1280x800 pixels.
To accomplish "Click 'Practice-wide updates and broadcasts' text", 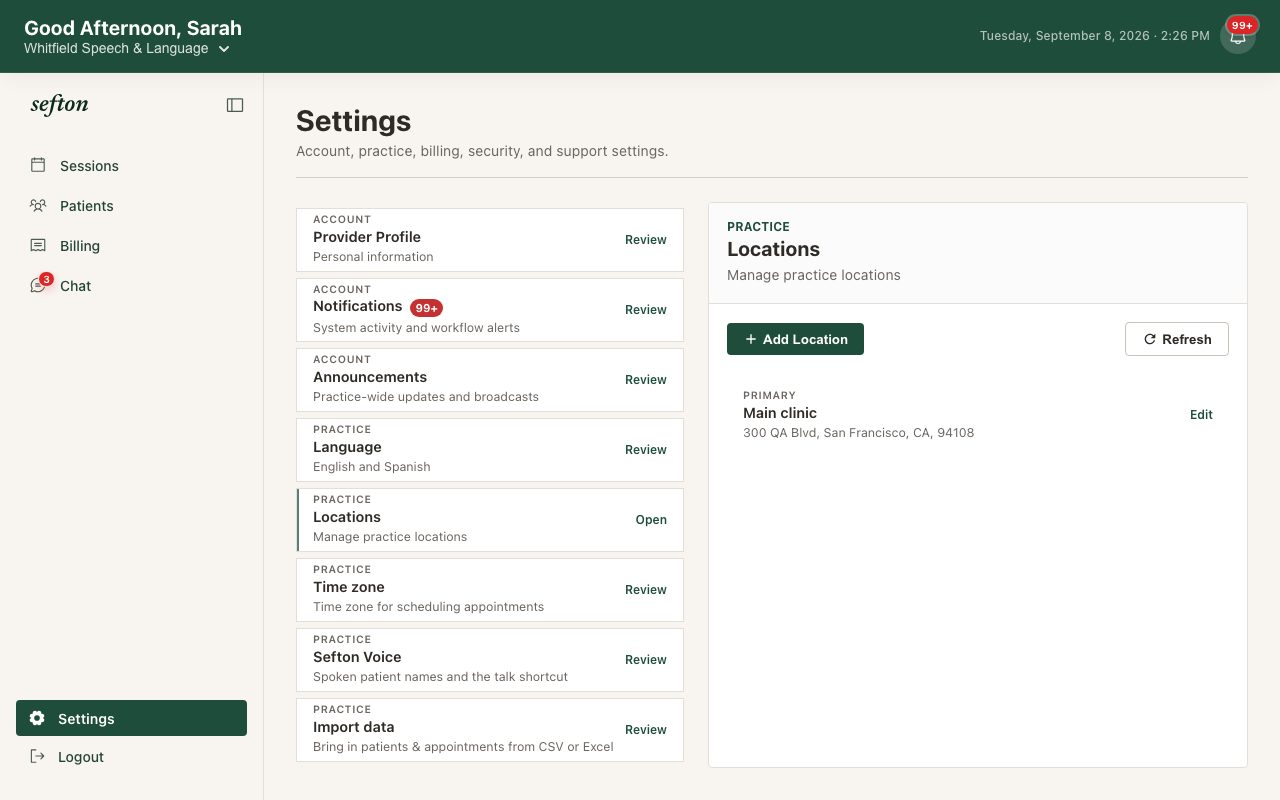I will click(x=426, y=397).
